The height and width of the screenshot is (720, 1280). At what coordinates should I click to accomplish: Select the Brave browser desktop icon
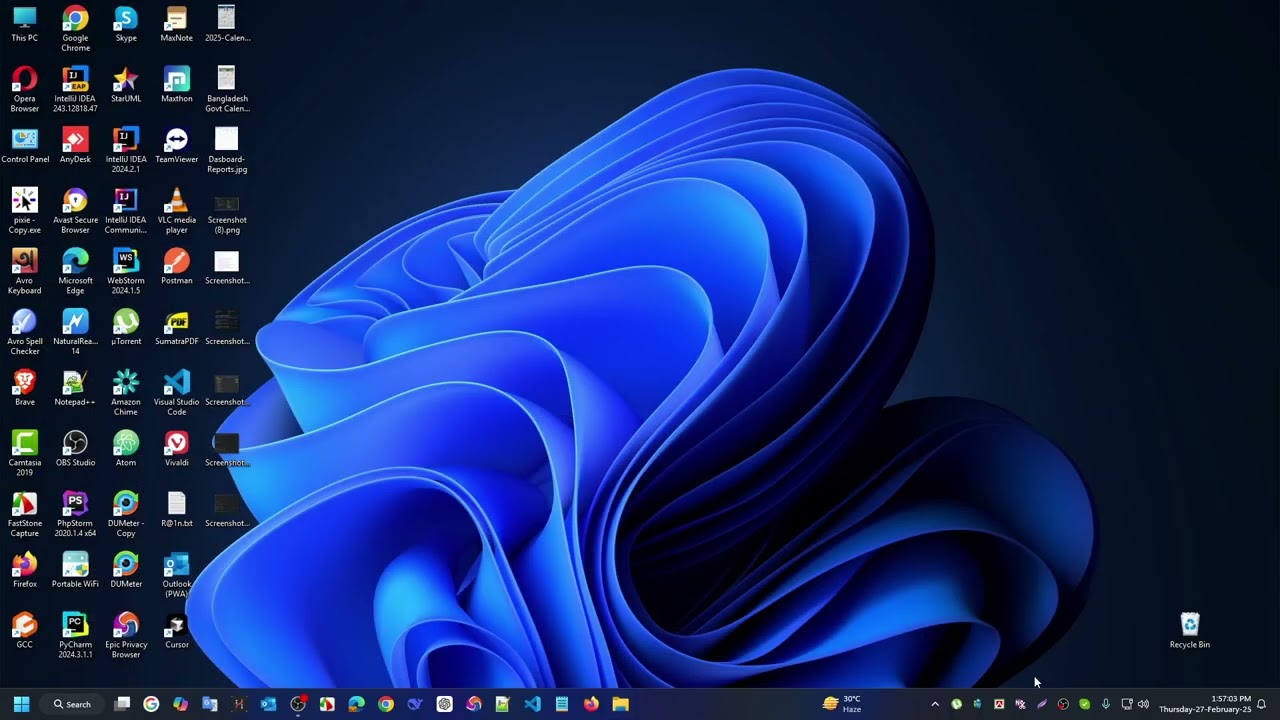click(25, 388)
